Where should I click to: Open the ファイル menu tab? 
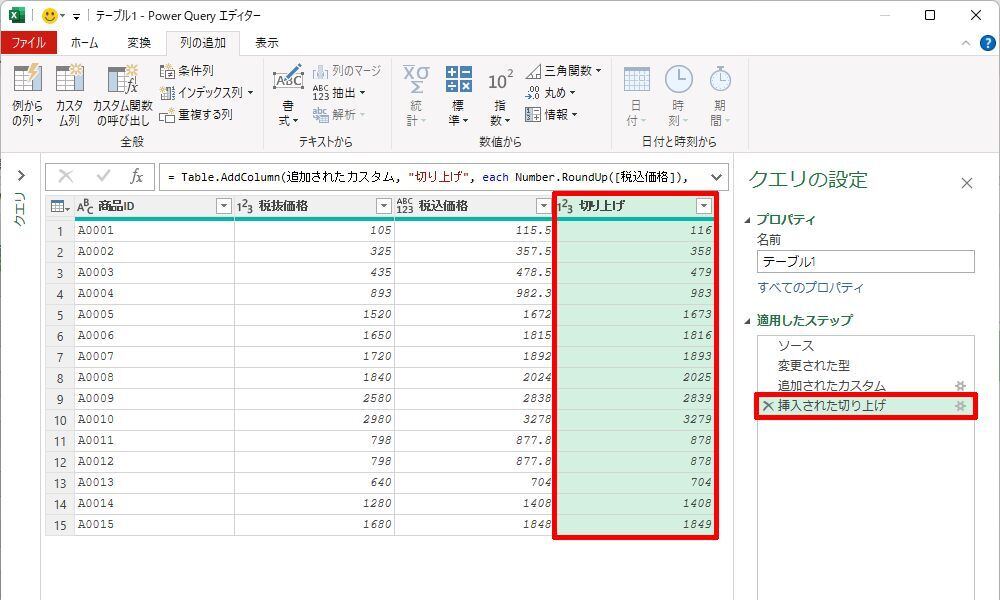tap(28, 43)
